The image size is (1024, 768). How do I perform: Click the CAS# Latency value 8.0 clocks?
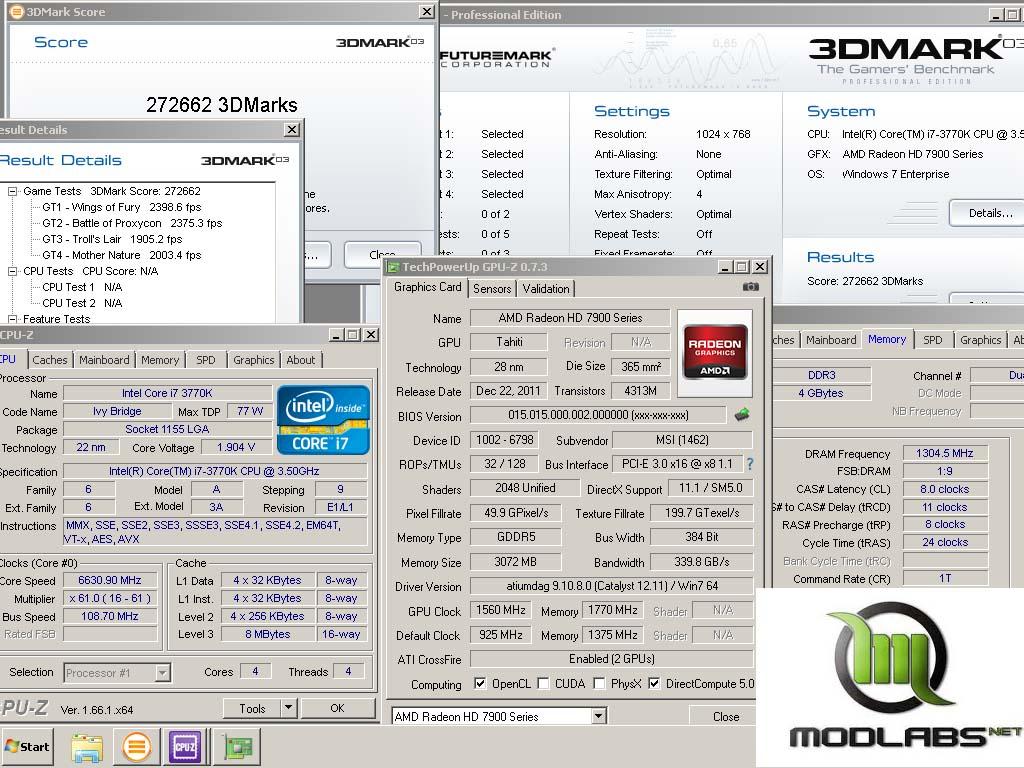(944, 489)
